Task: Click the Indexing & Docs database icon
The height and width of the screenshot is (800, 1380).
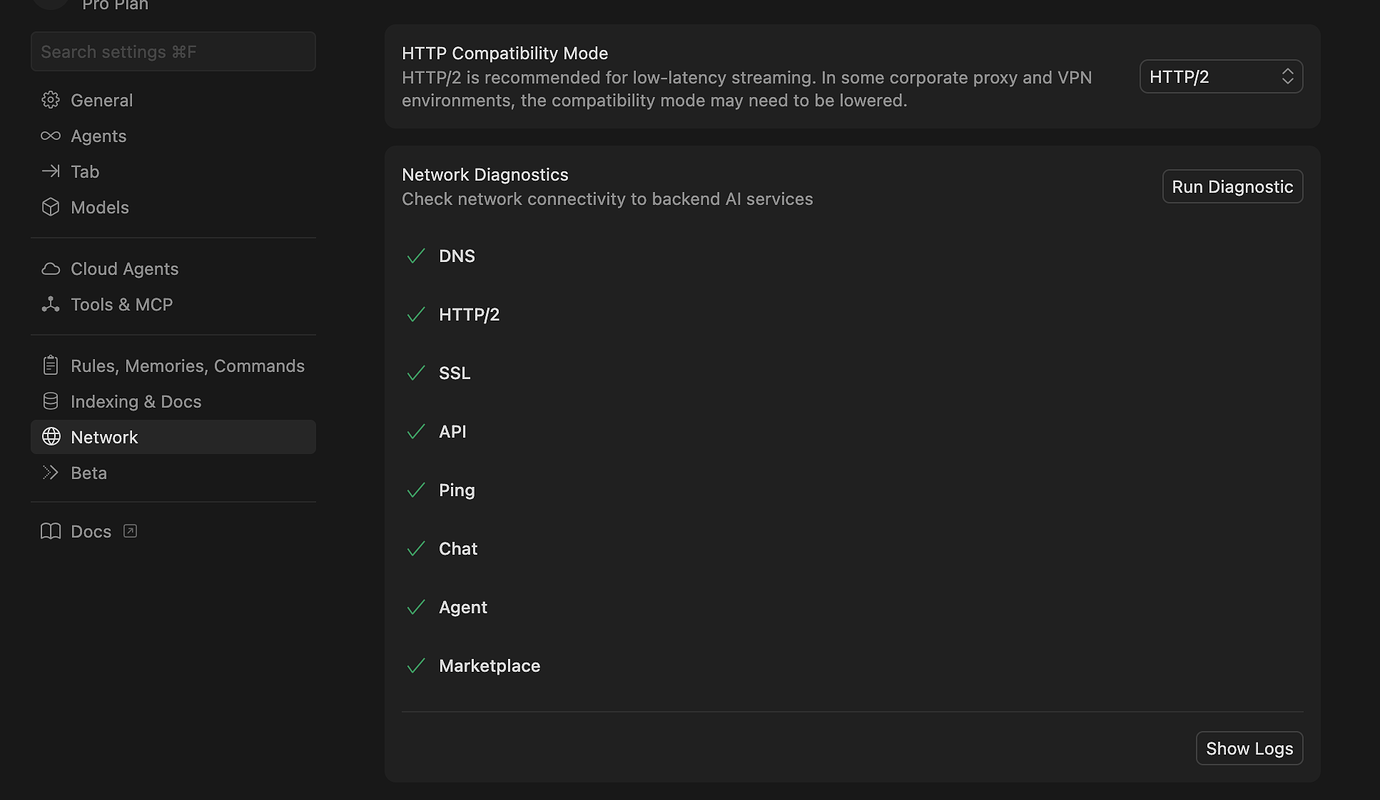Action: 50,401
